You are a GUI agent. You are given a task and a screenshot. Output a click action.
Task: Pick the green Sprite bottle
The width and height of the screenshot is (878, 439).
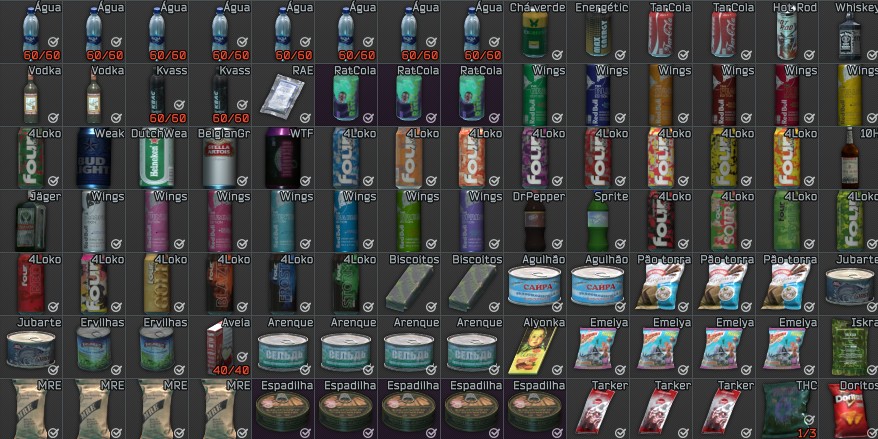[598, 221]
